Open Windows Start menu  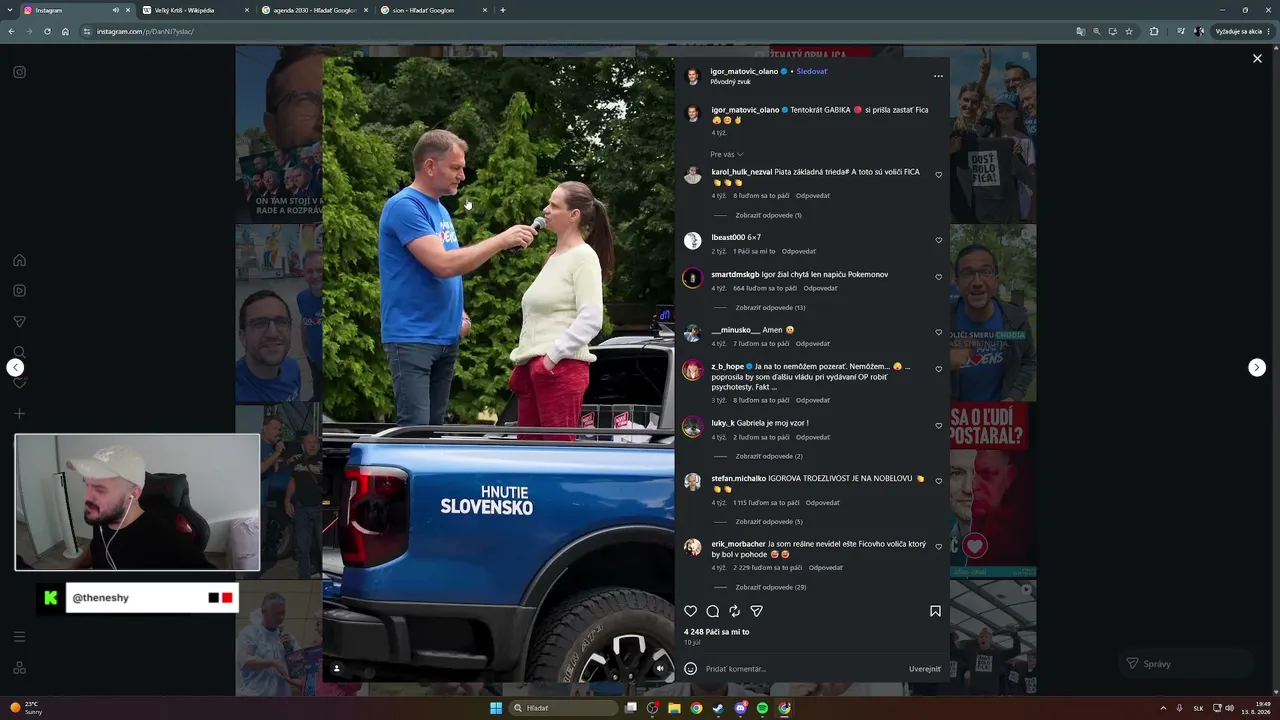click(x=495, y=708)
